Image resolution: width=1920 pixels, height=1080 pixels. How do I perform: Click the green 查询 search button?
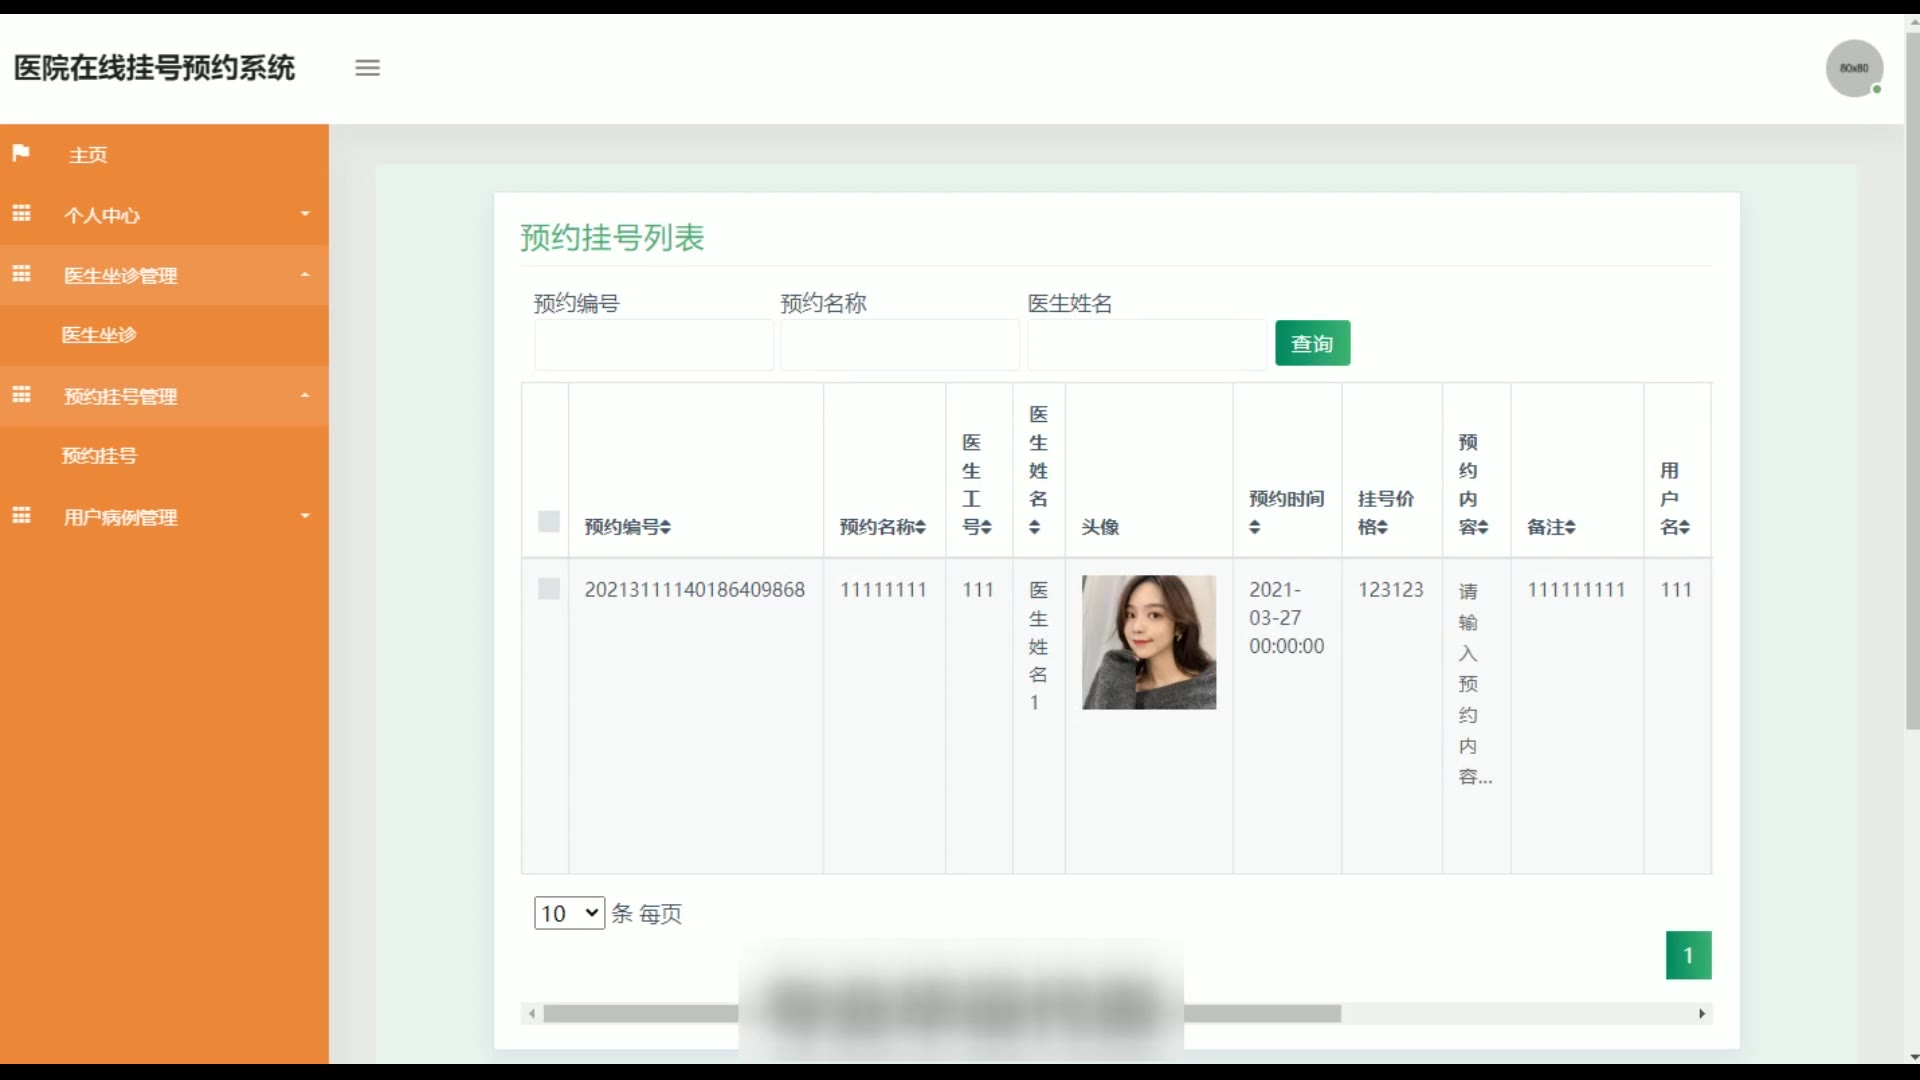tap(1312, 343)
